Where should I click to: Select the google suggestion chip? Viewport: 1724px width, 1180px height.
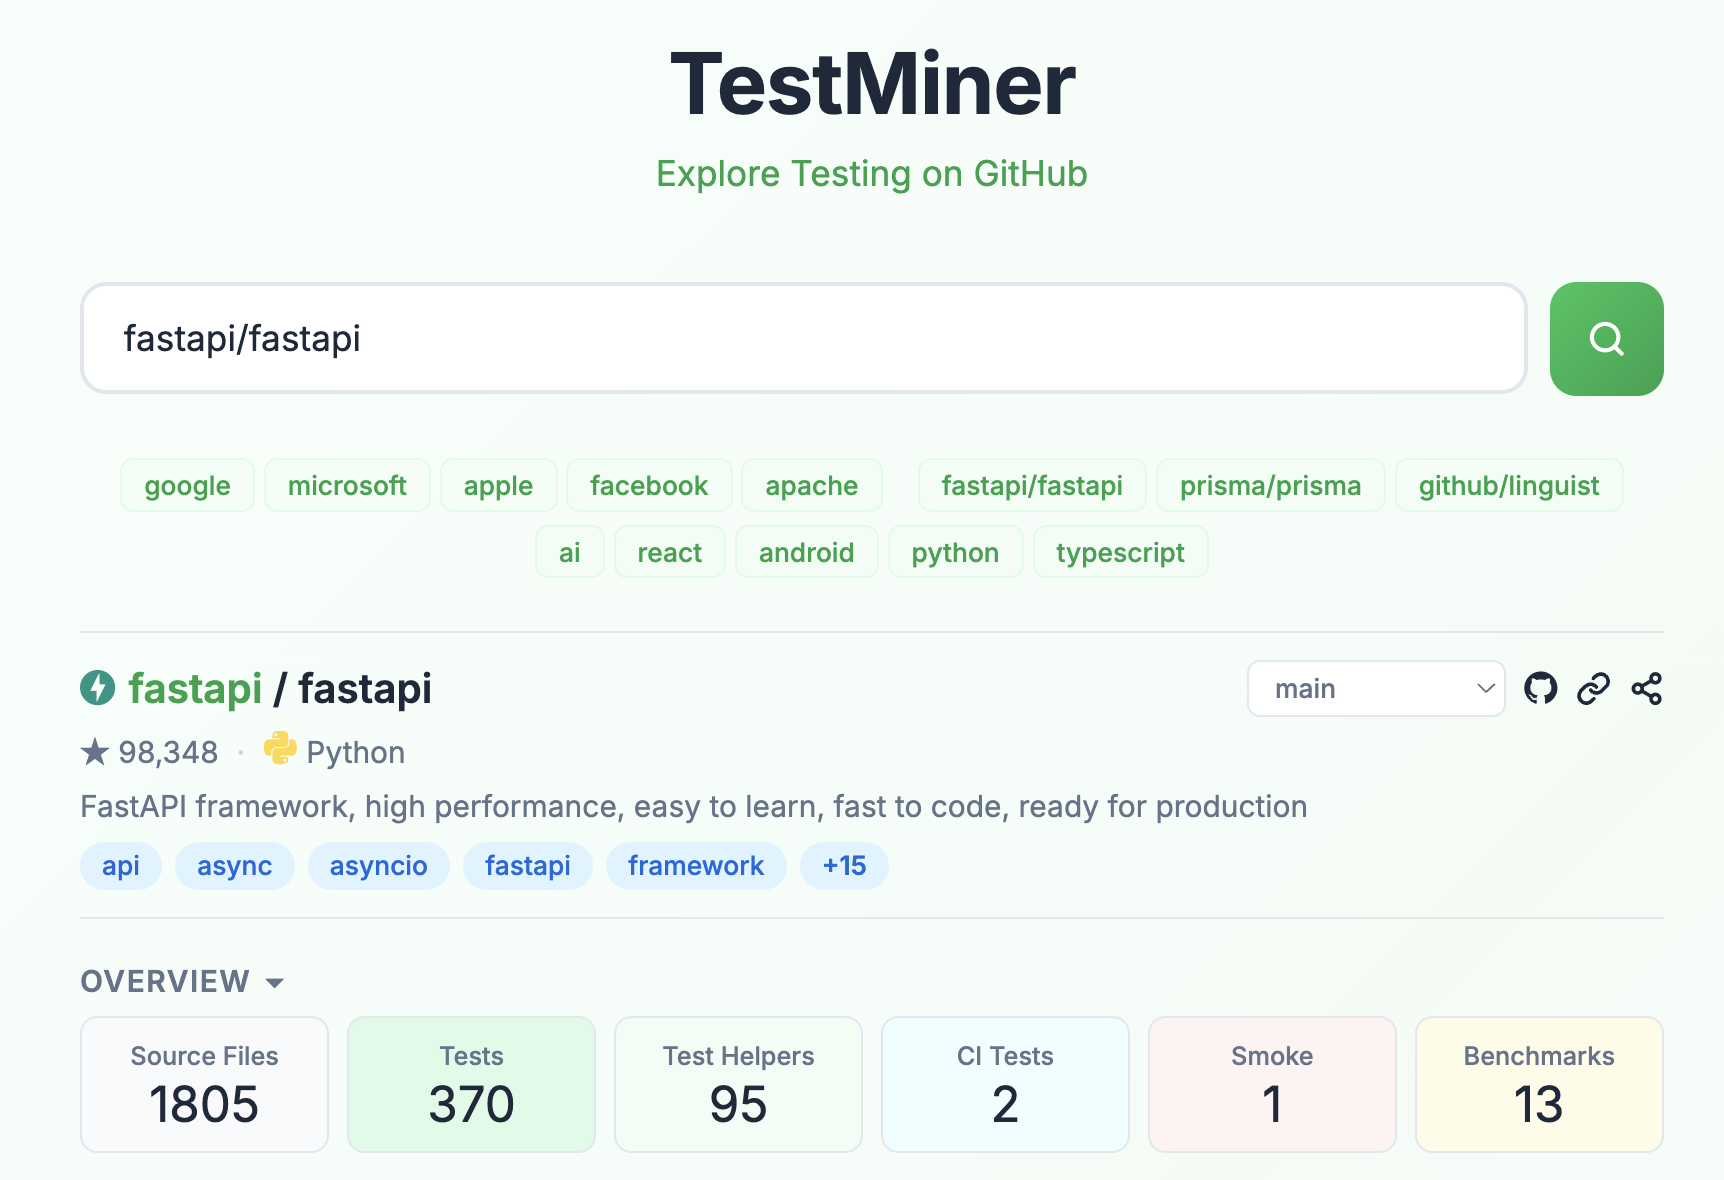tap(187, 486)
